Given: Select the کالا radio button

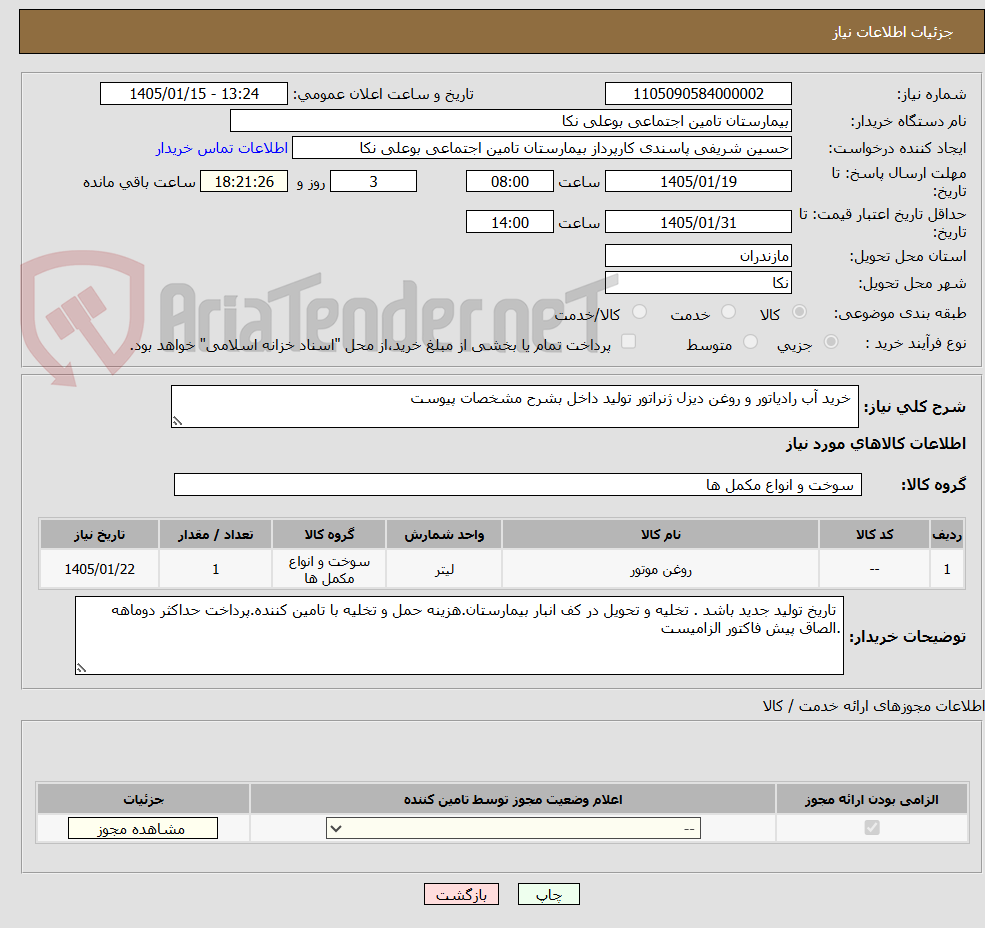Looking at the screenshot, I should tap(800, 312).
